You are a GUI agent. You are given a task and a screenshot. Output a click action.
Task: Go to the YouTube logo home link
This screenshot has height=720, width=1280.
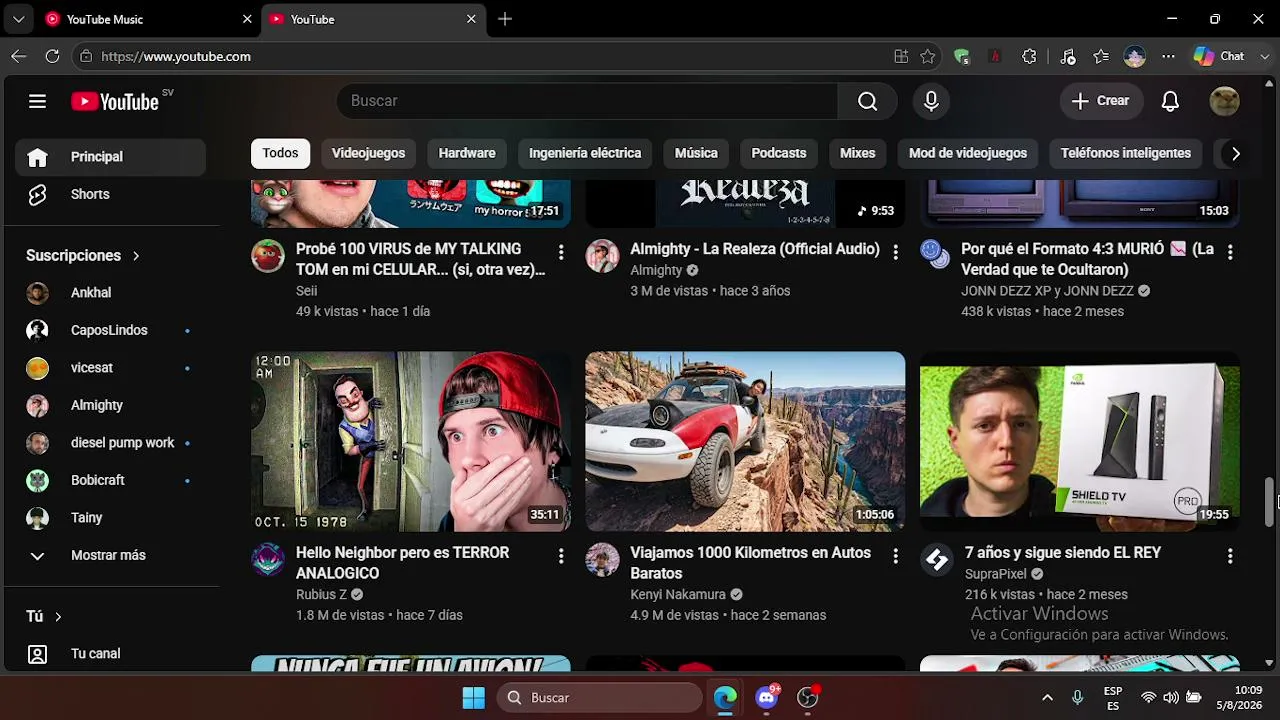pyautogui.click(x=115, y=101)
